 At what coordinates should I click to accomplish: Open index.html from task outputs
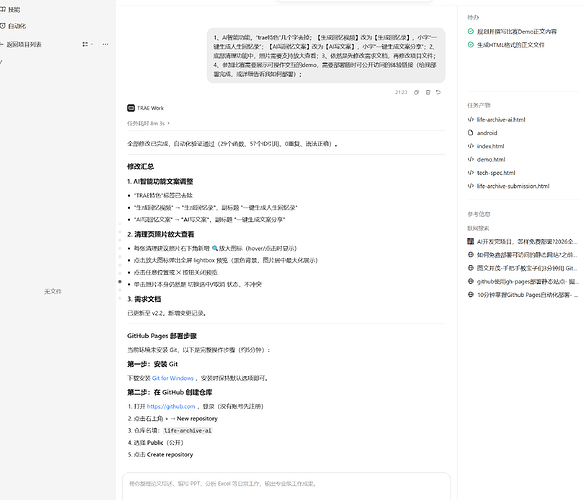491,146
